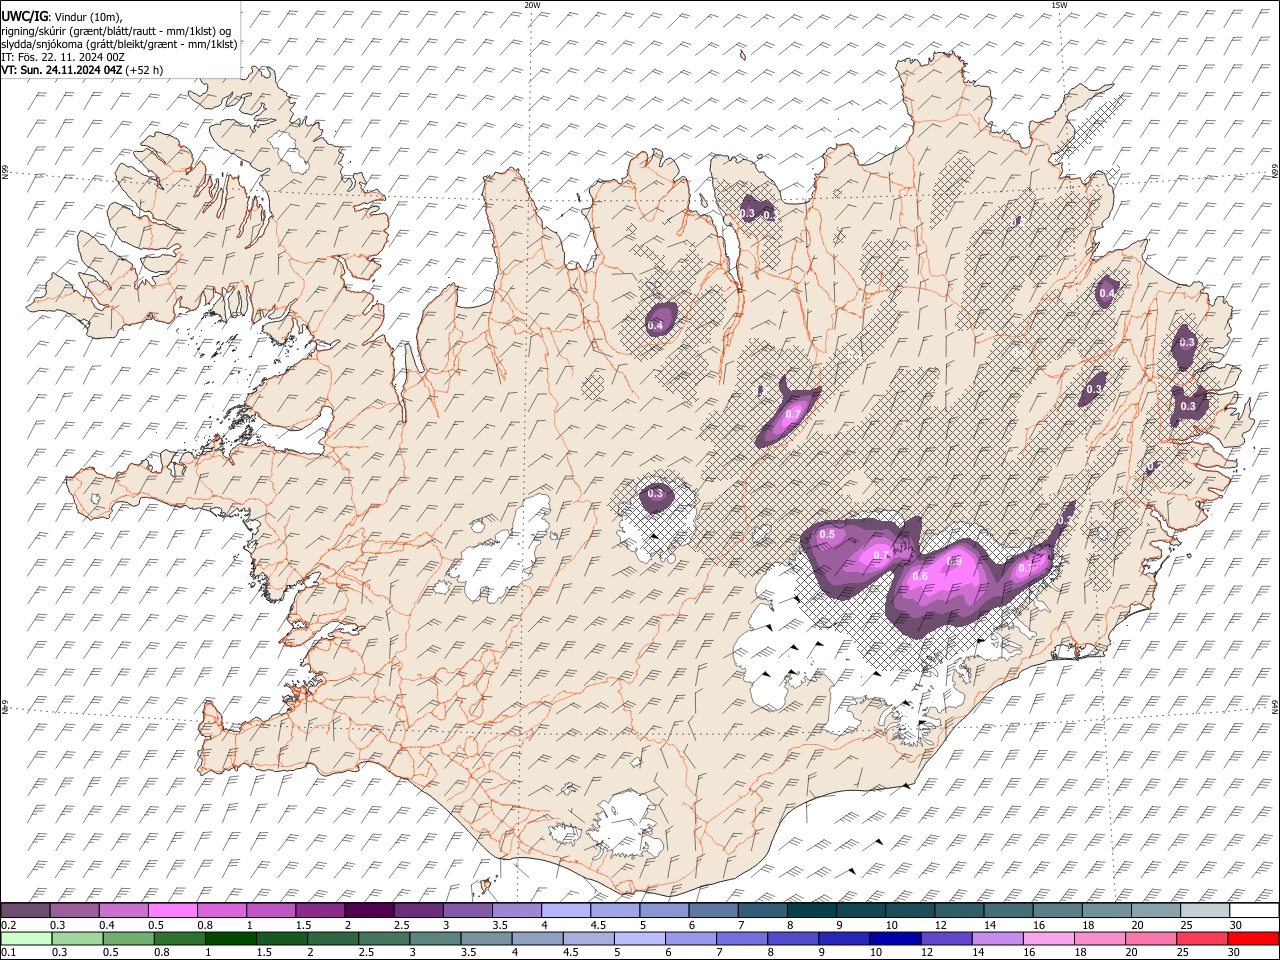
Task: Select the purple 12 swatch in lower legend row
Action: [946, 939]
